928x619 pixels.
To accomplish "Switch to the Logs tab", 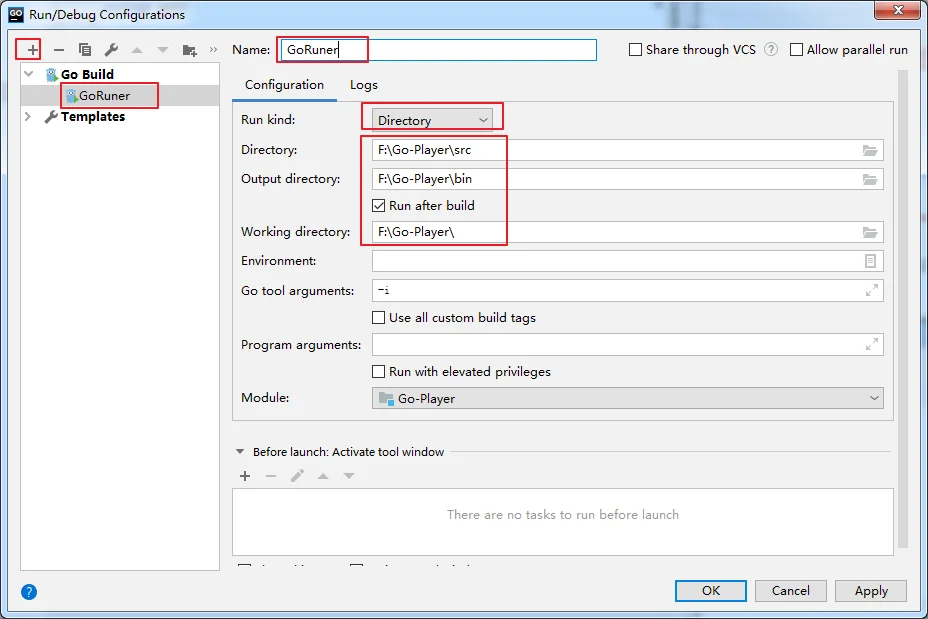I will pos(364,85).
